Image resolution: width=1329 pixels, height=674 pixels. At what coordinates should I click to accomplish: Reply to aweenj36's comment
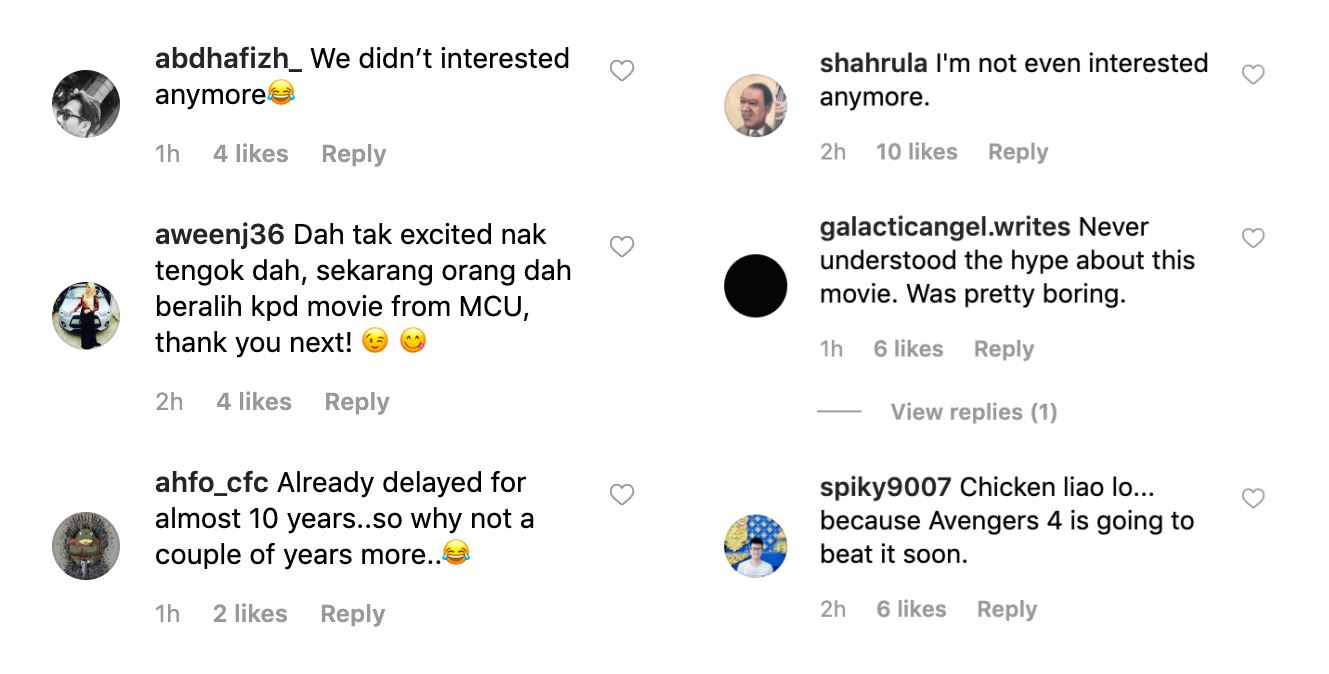pos(356,402)
